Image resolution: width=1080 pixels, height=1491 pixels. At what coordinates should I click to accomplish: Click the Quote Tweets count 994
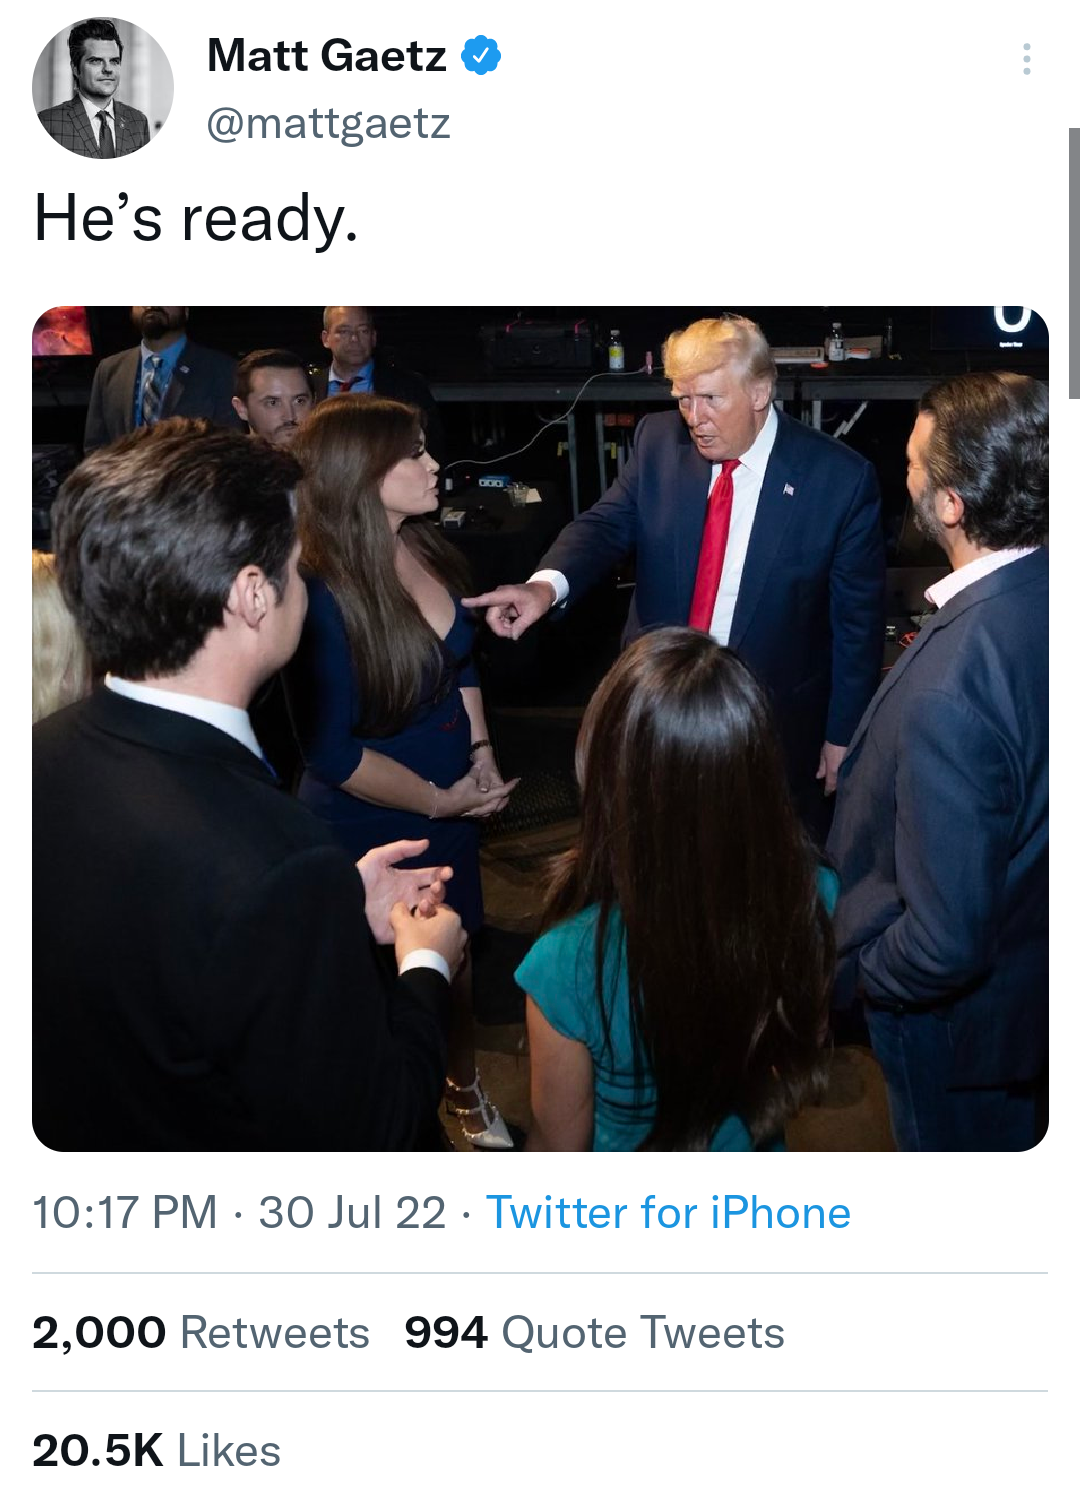[446, 1332]
